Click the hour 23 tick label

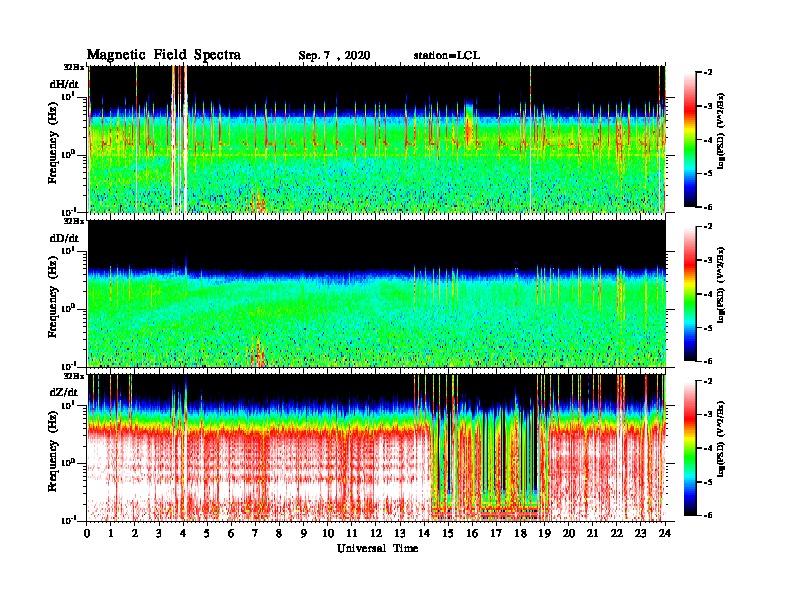click(641, 533)
